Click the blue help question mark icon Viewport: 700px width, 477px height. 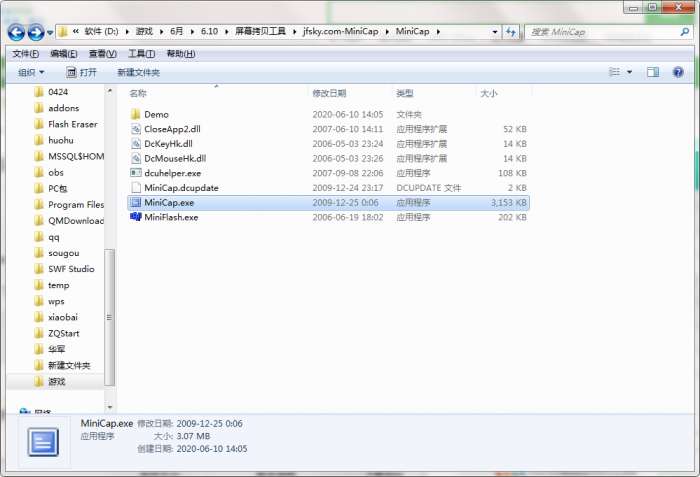(x=678, y=72)
